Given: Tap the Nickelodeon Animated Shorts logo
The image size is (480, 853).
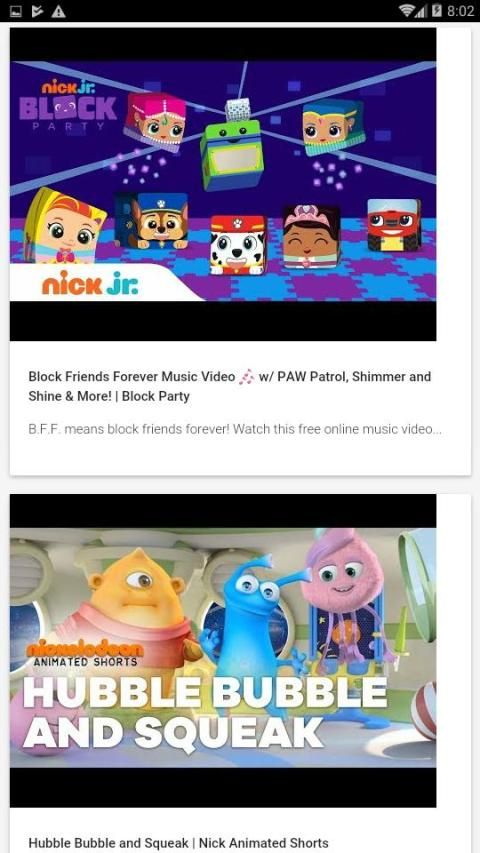Looking at the screenshot, I should click(85, 655).
